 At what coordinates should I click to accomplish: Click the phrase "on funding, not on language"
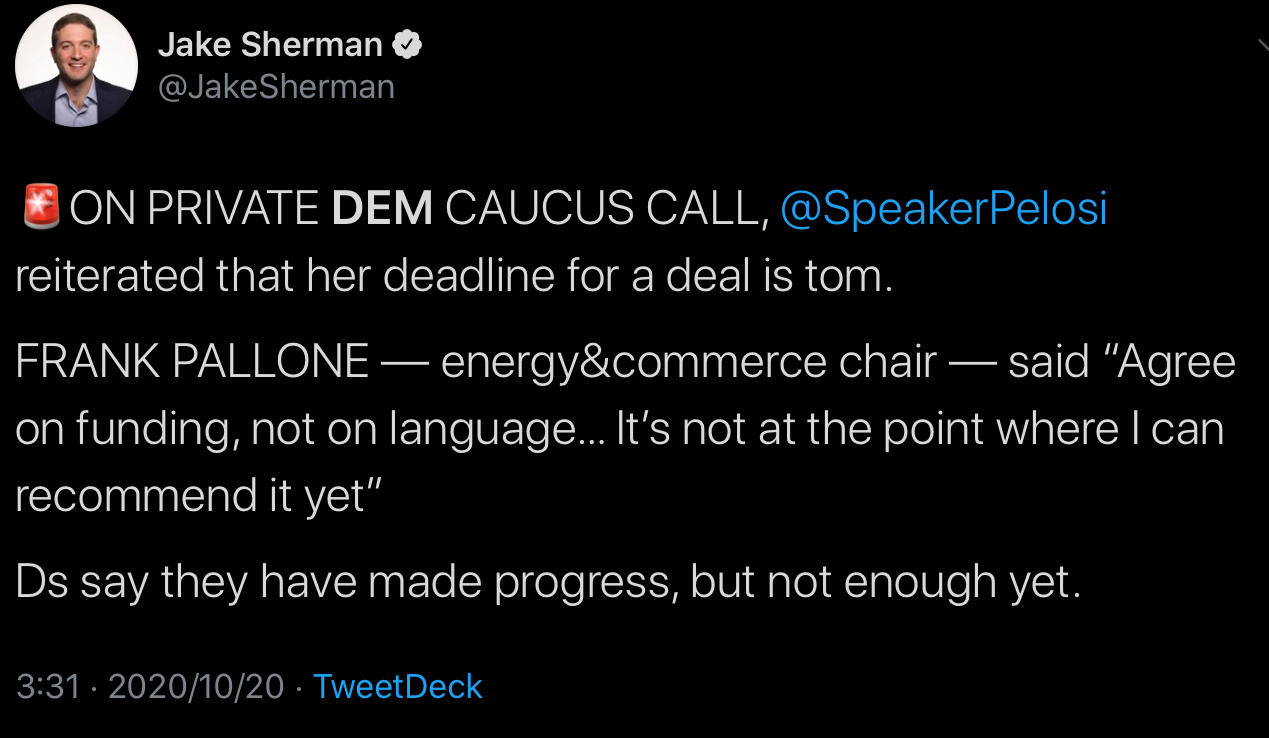coord(292,429)
